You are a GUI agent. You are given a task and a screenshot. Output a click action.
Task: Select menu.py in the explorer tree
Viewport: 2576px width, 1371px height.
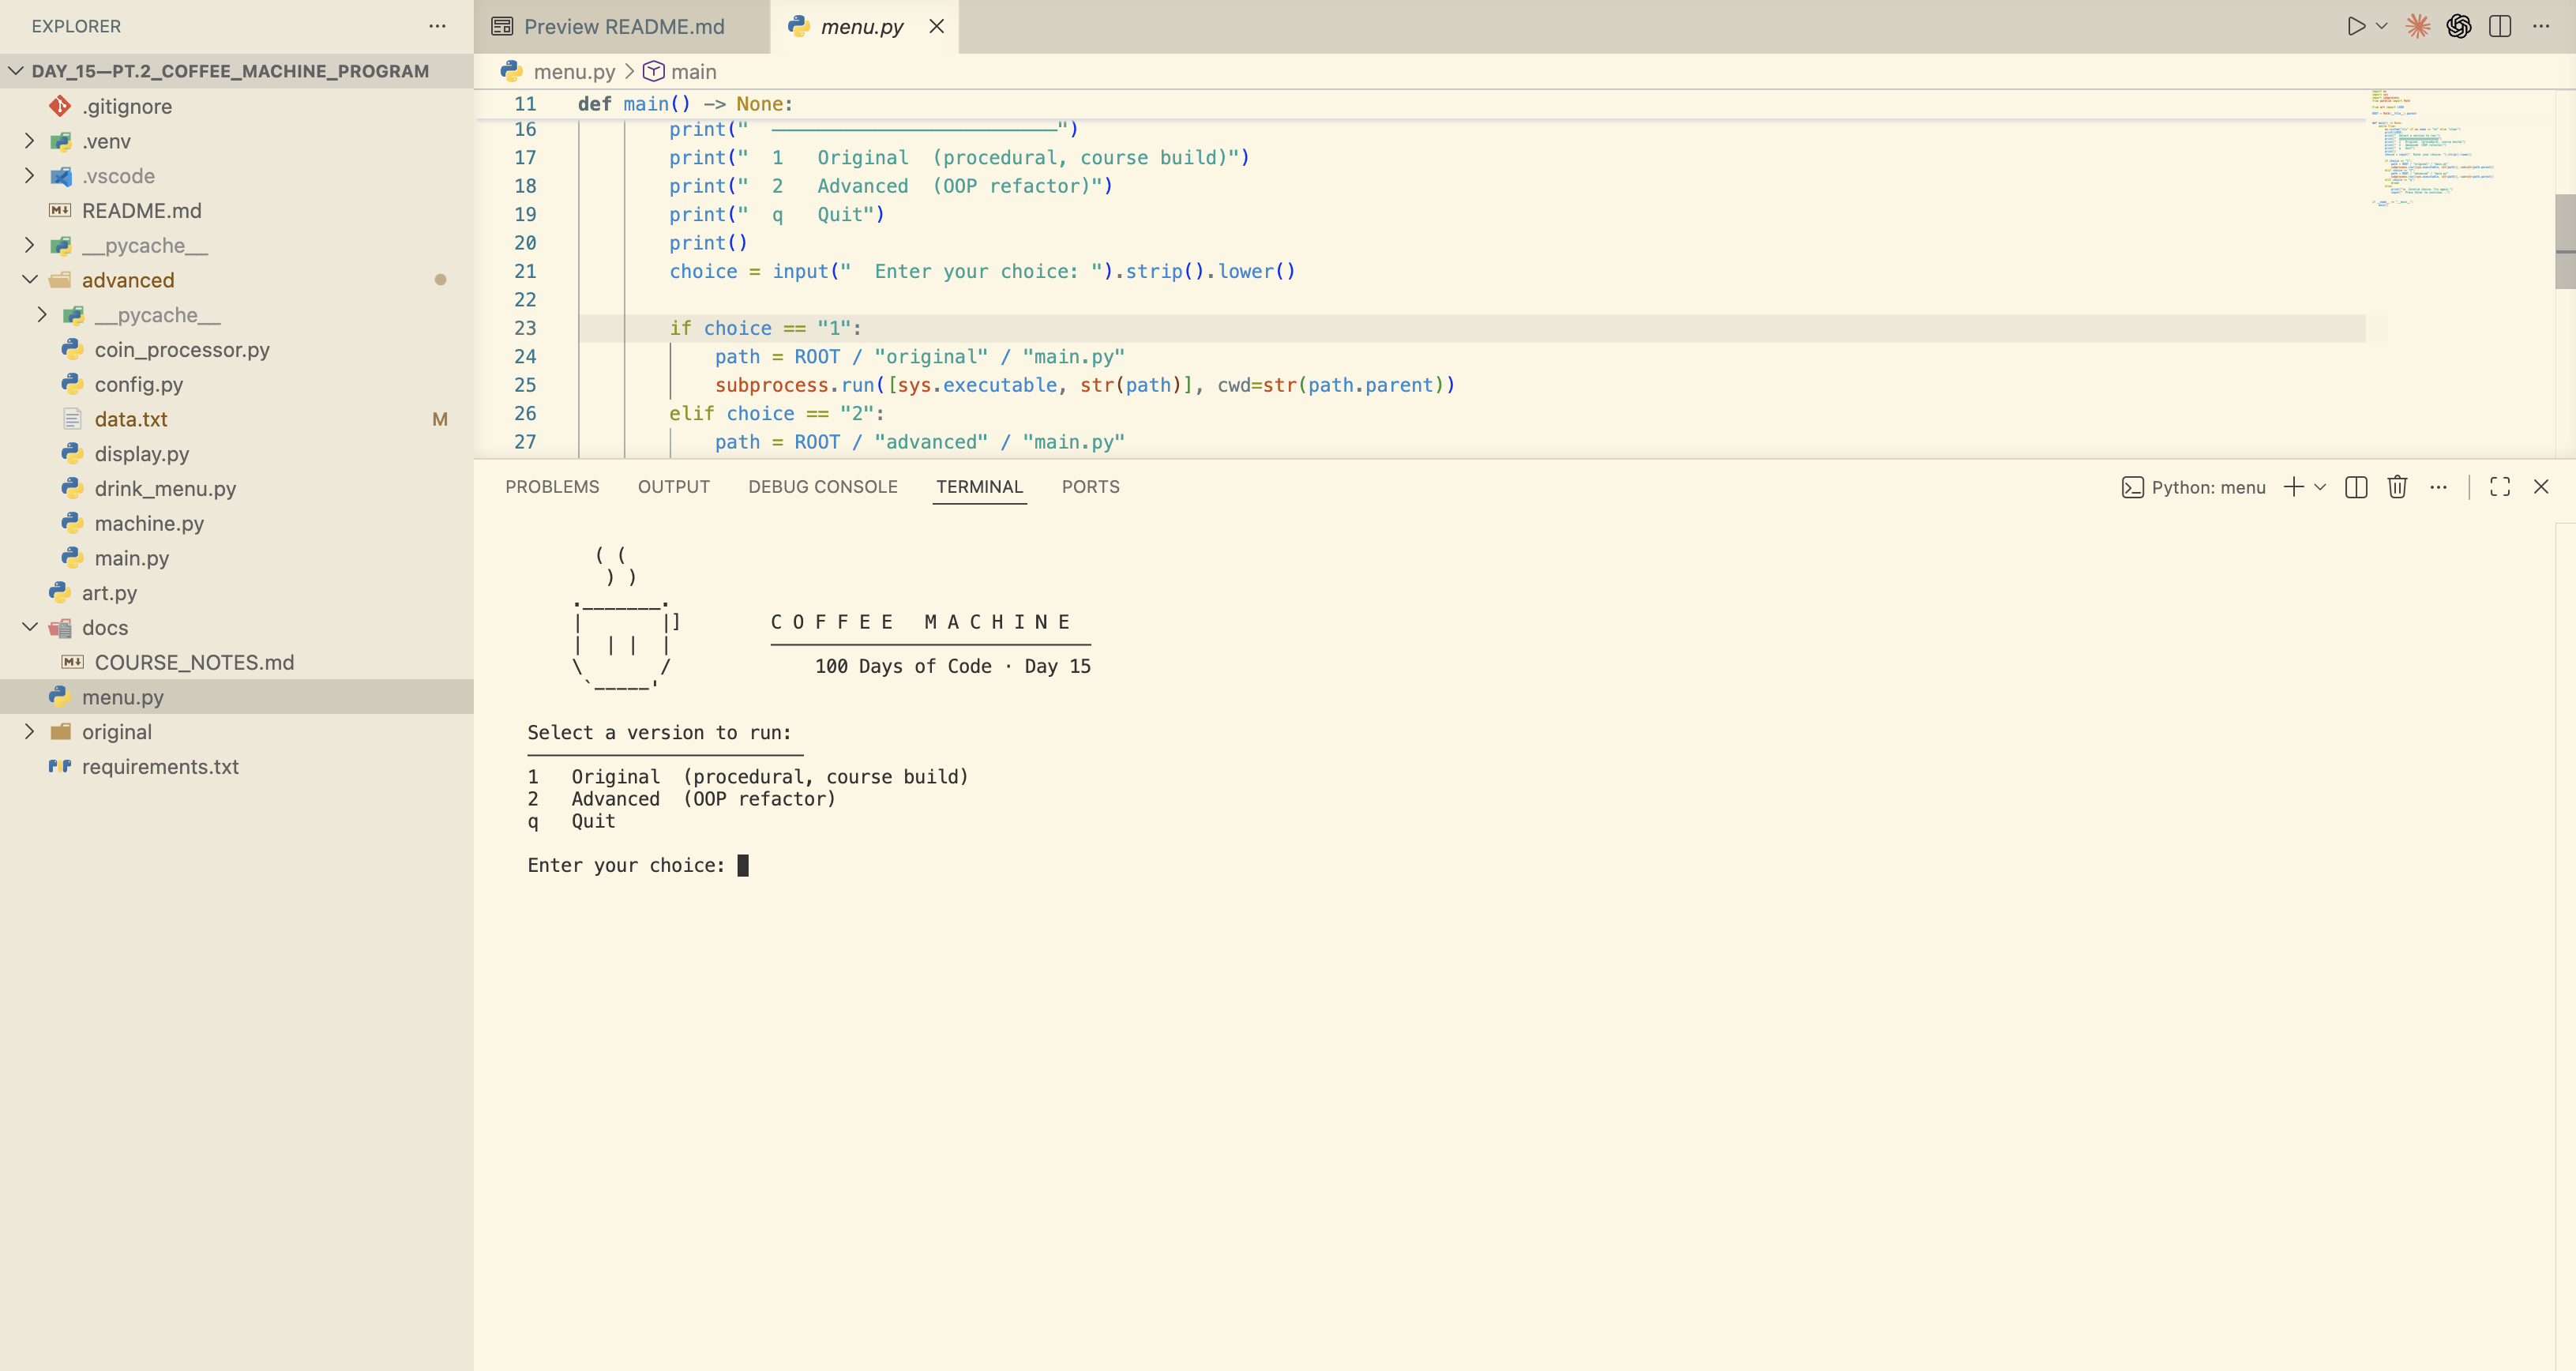pos(236,697)
